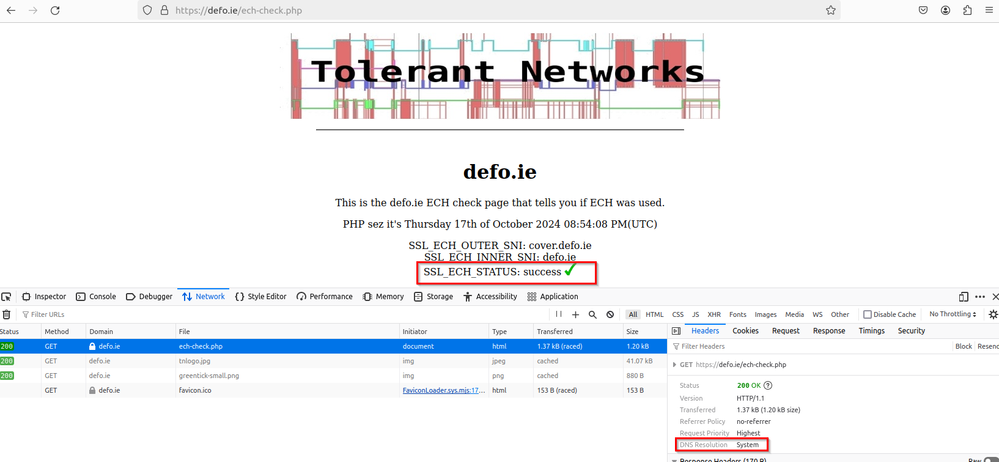
Task: Enable the Disable Cache checkbox
Action: tap(867, 315)
